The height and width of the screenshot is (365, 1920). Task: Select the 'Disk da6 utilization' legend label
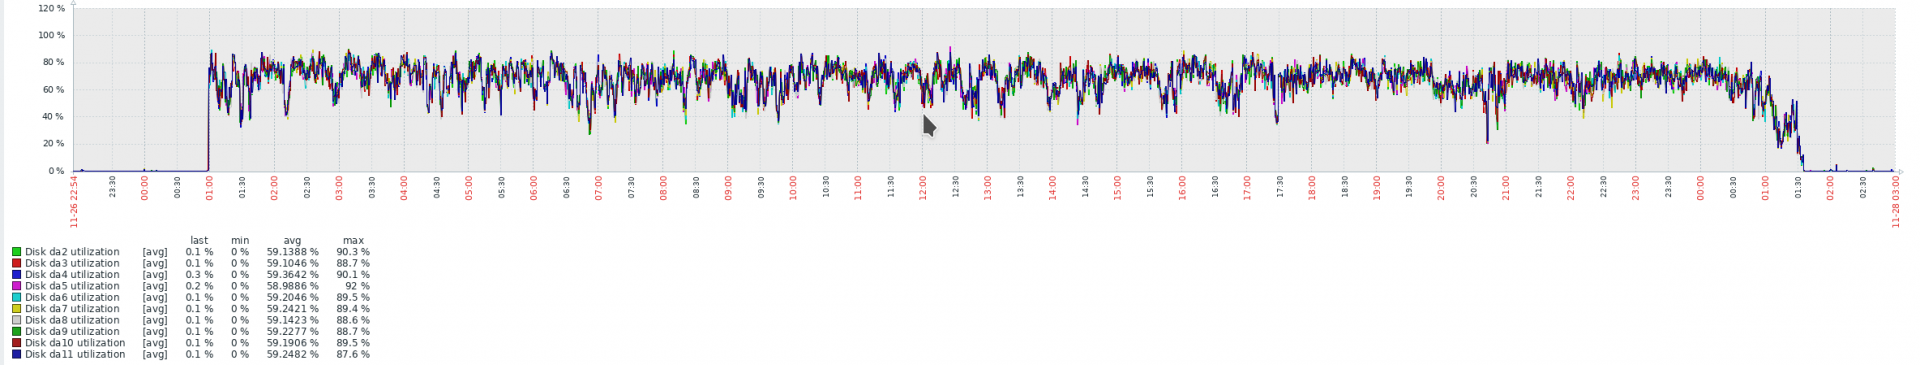coord(72,298)
